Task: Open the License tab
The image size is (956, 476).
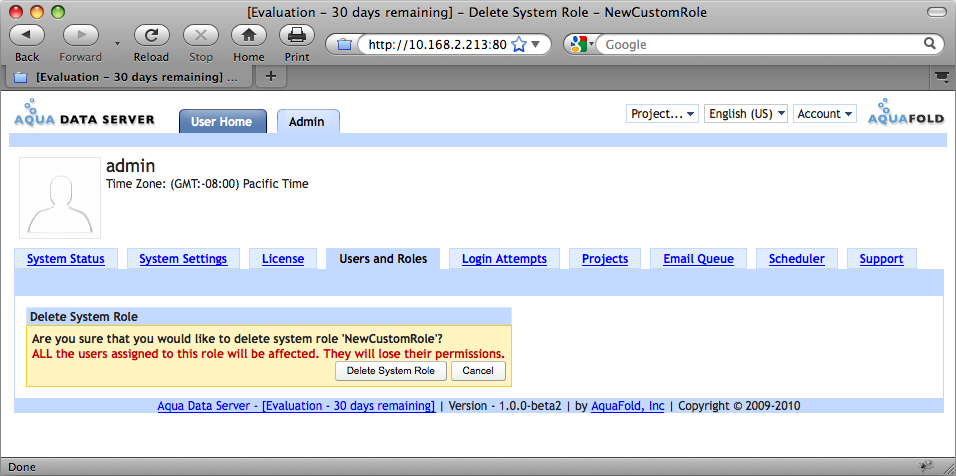Action: tap(283, 259)
